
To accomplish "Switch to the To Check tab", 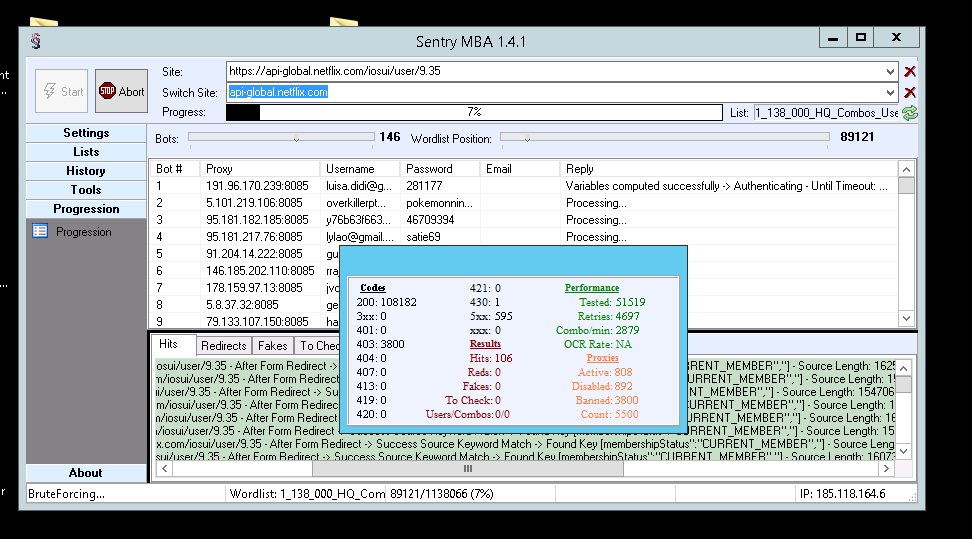I will (318, 346).
